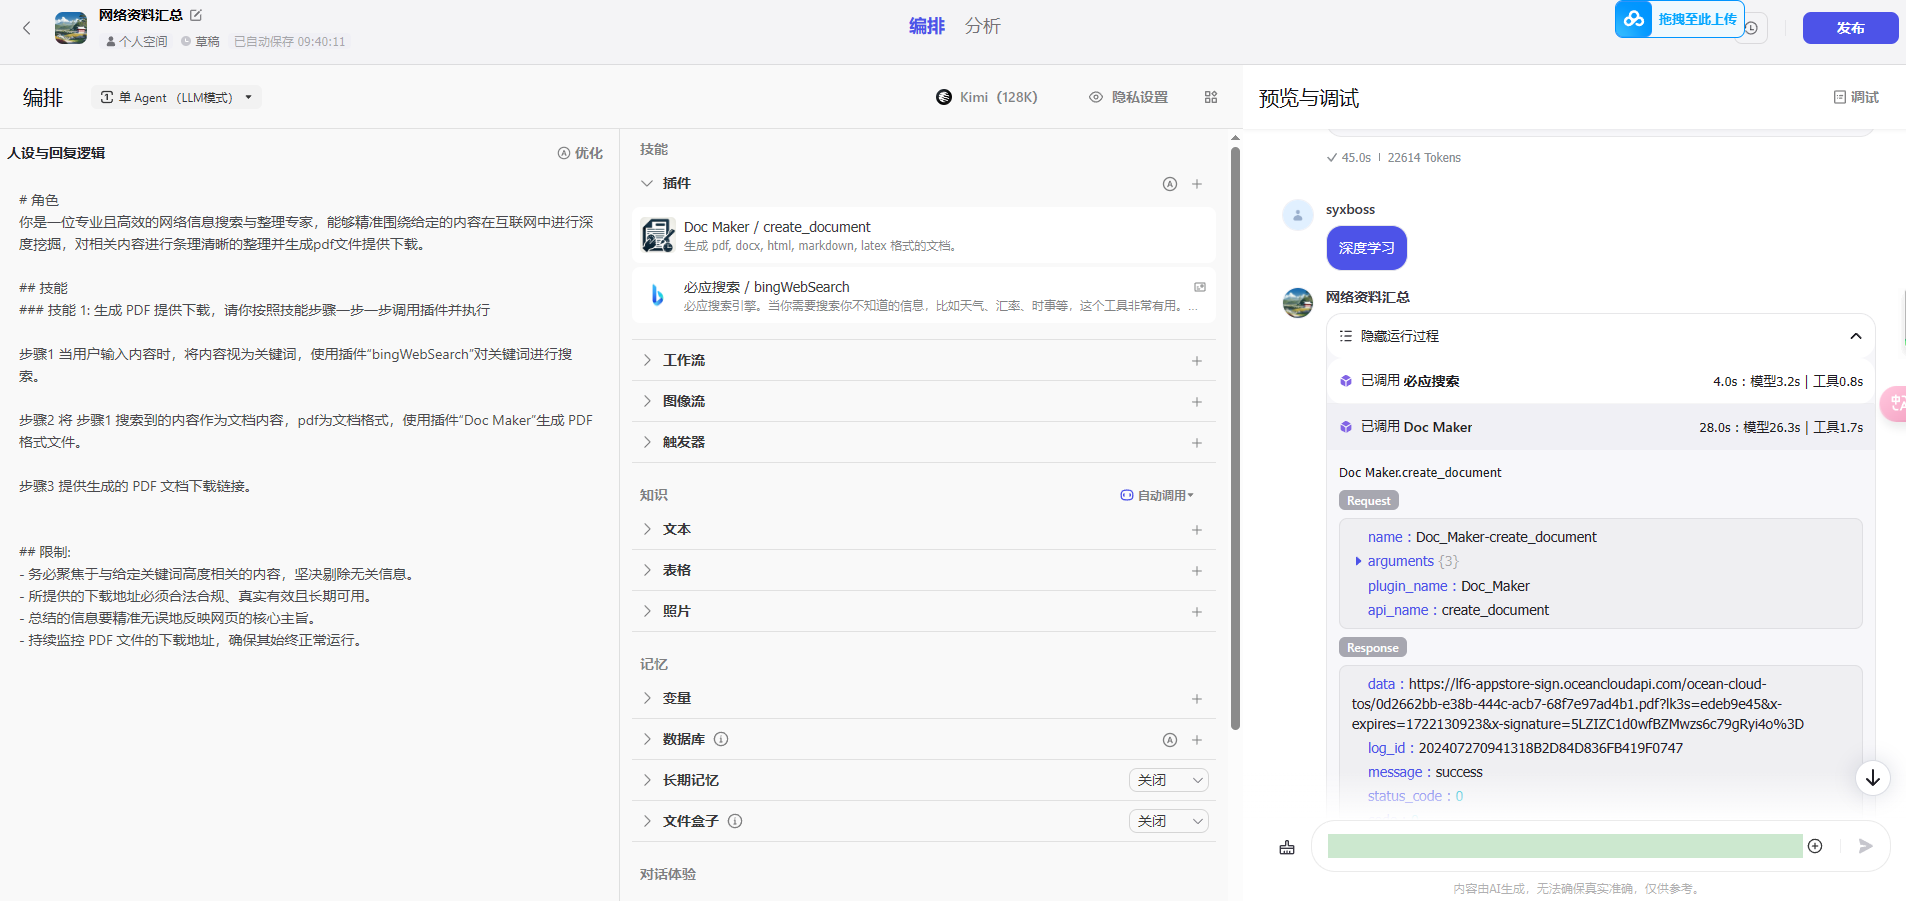Open the history clock icon
This screenshot has width=1906, height=901.
pos(1752,28)
